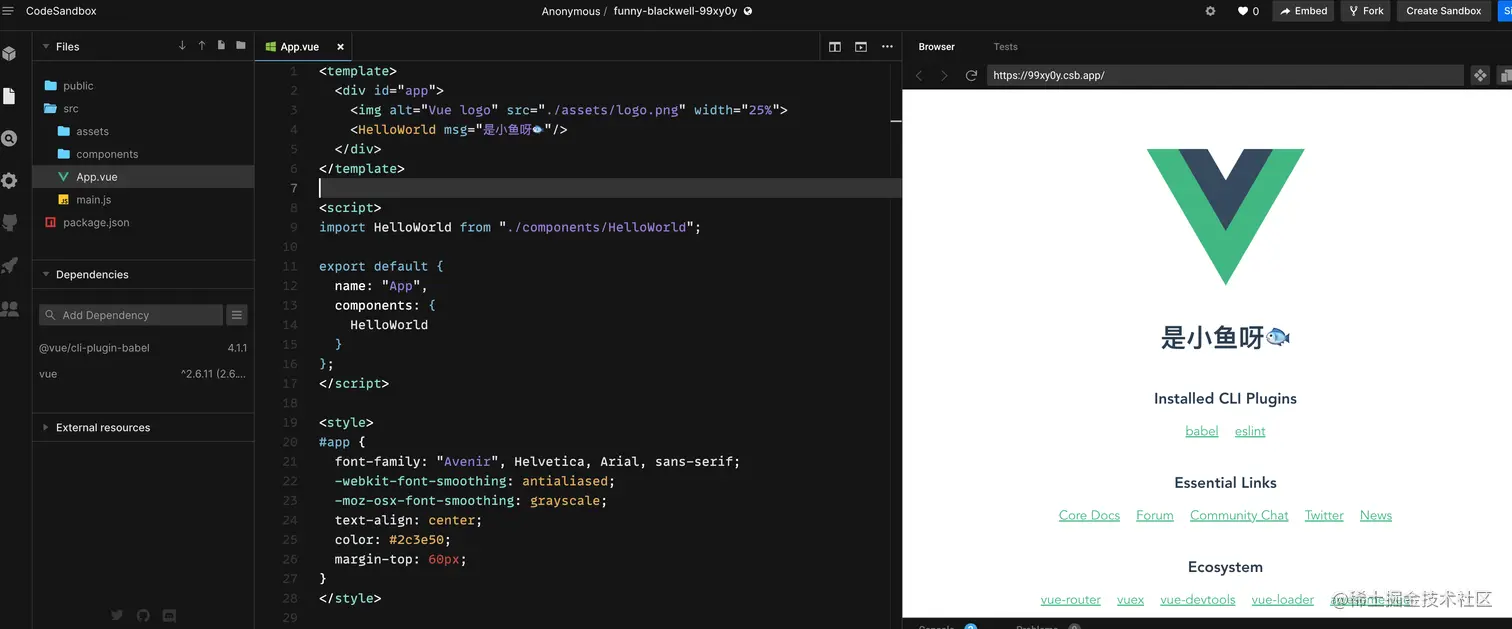Click the preview navigator grid icon
Screen dimensions: 1512x629
1480,75
